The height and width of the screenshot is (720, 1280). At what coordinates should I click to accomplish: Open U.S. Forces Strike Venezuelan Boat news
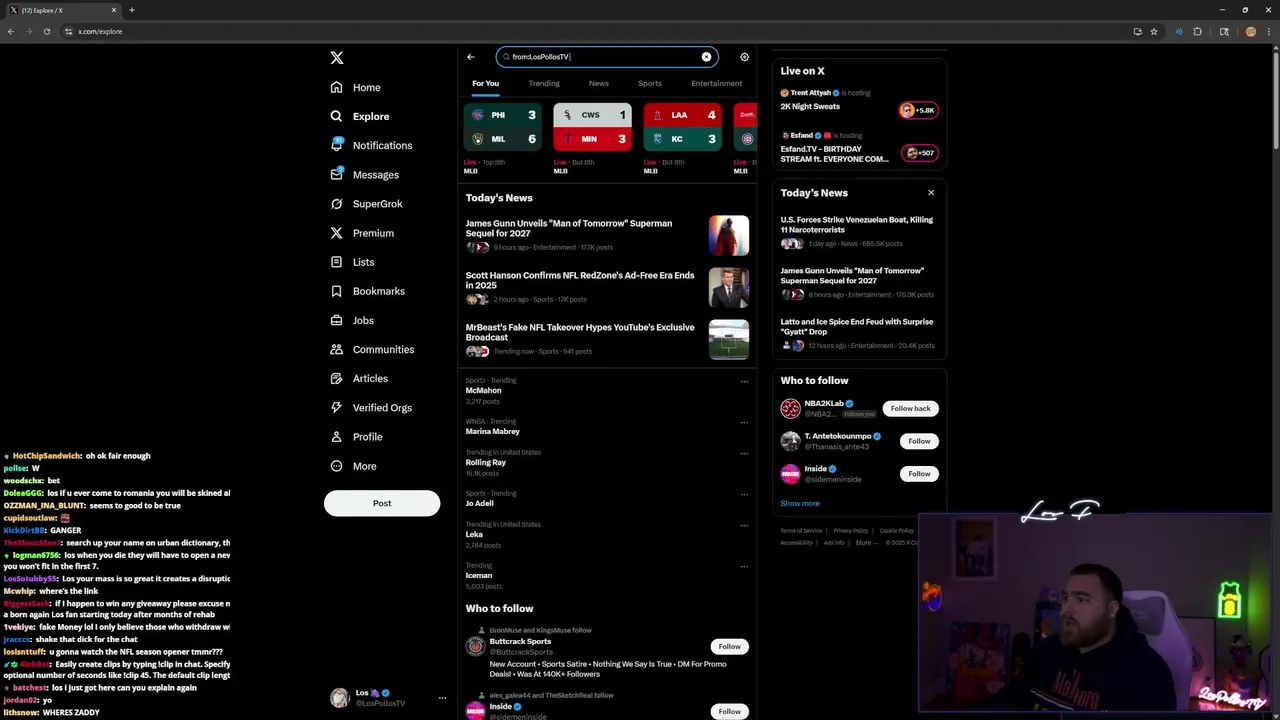coord(859,231)
